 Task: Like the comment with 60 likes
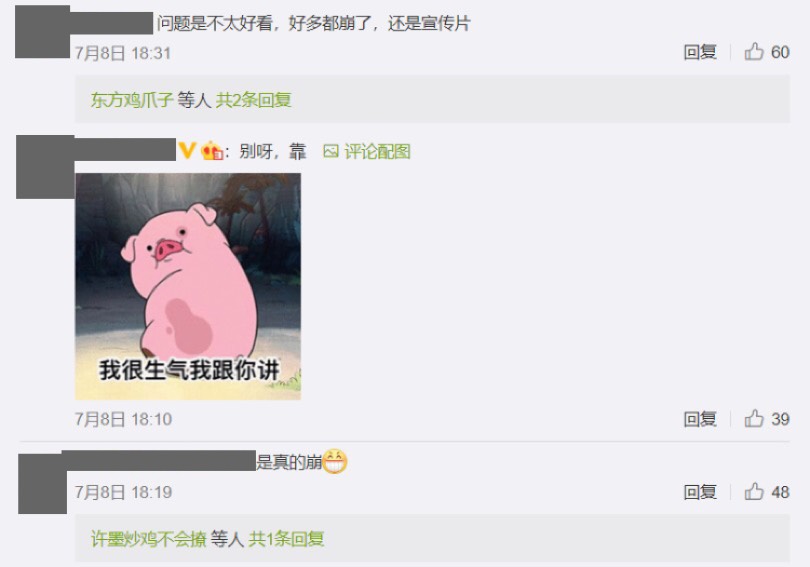[754, 52]
